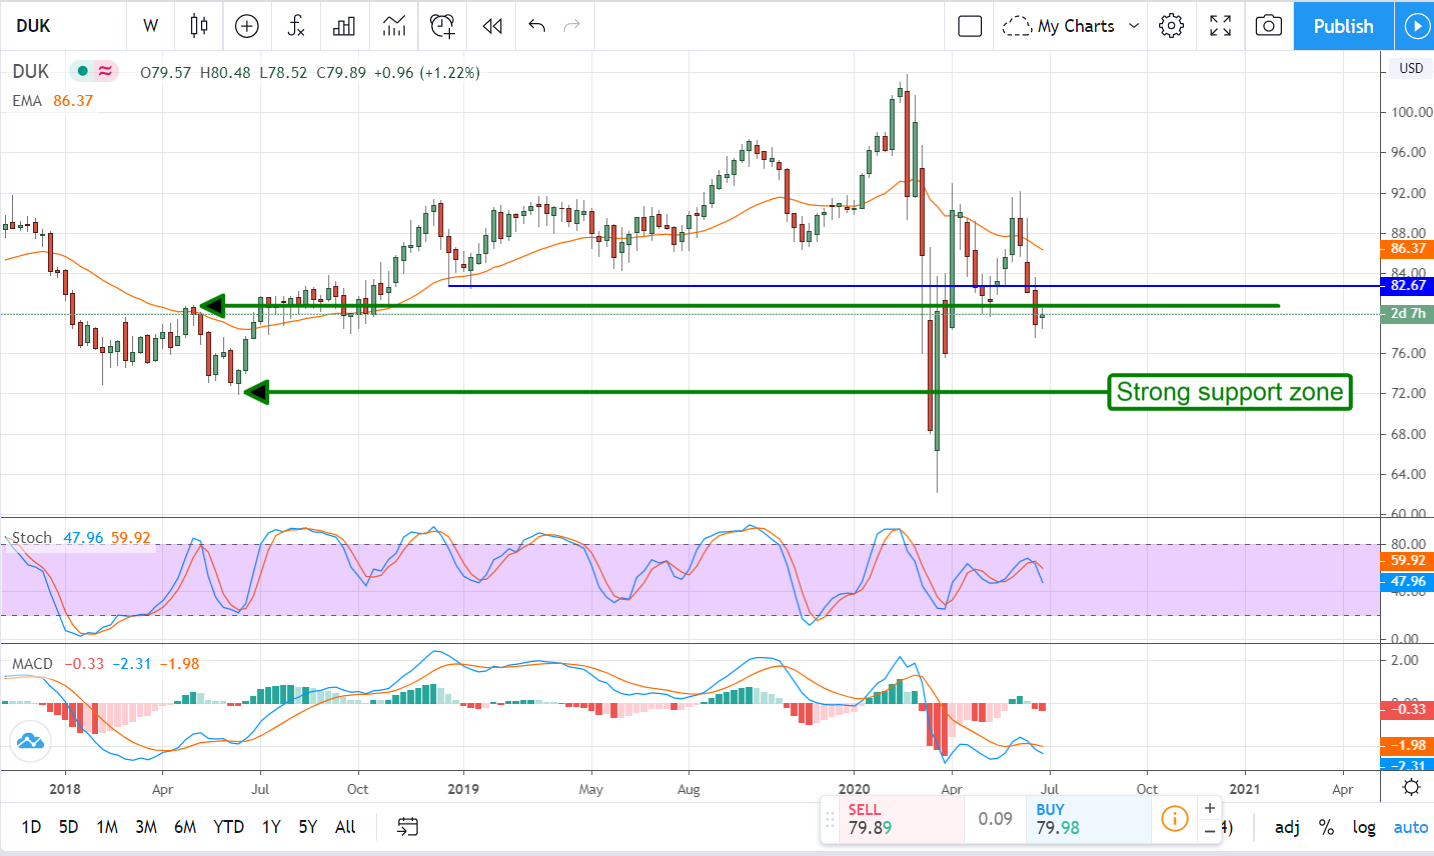The image size is (1434, 856).
Task: Open chart settings gear in top toolbar
Action: coord(1172,26)
